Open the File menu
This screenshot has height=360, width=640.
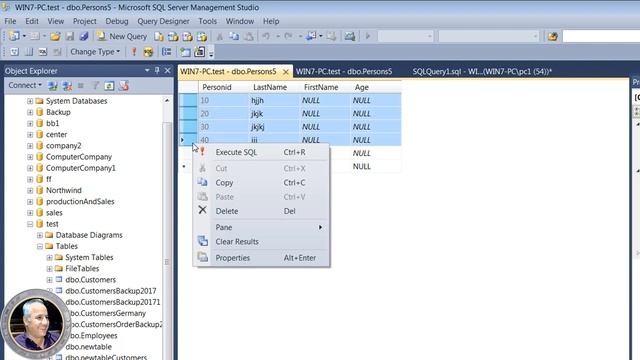10,21
